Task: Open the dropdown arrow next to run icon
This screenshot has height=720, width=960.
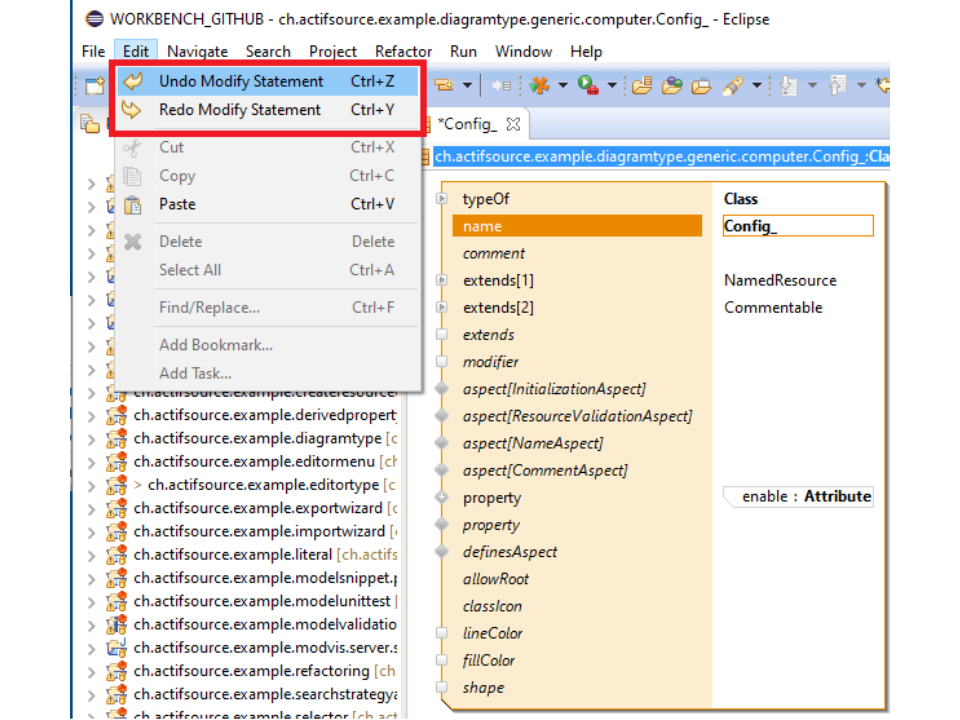Action: [x=612, y=86]
